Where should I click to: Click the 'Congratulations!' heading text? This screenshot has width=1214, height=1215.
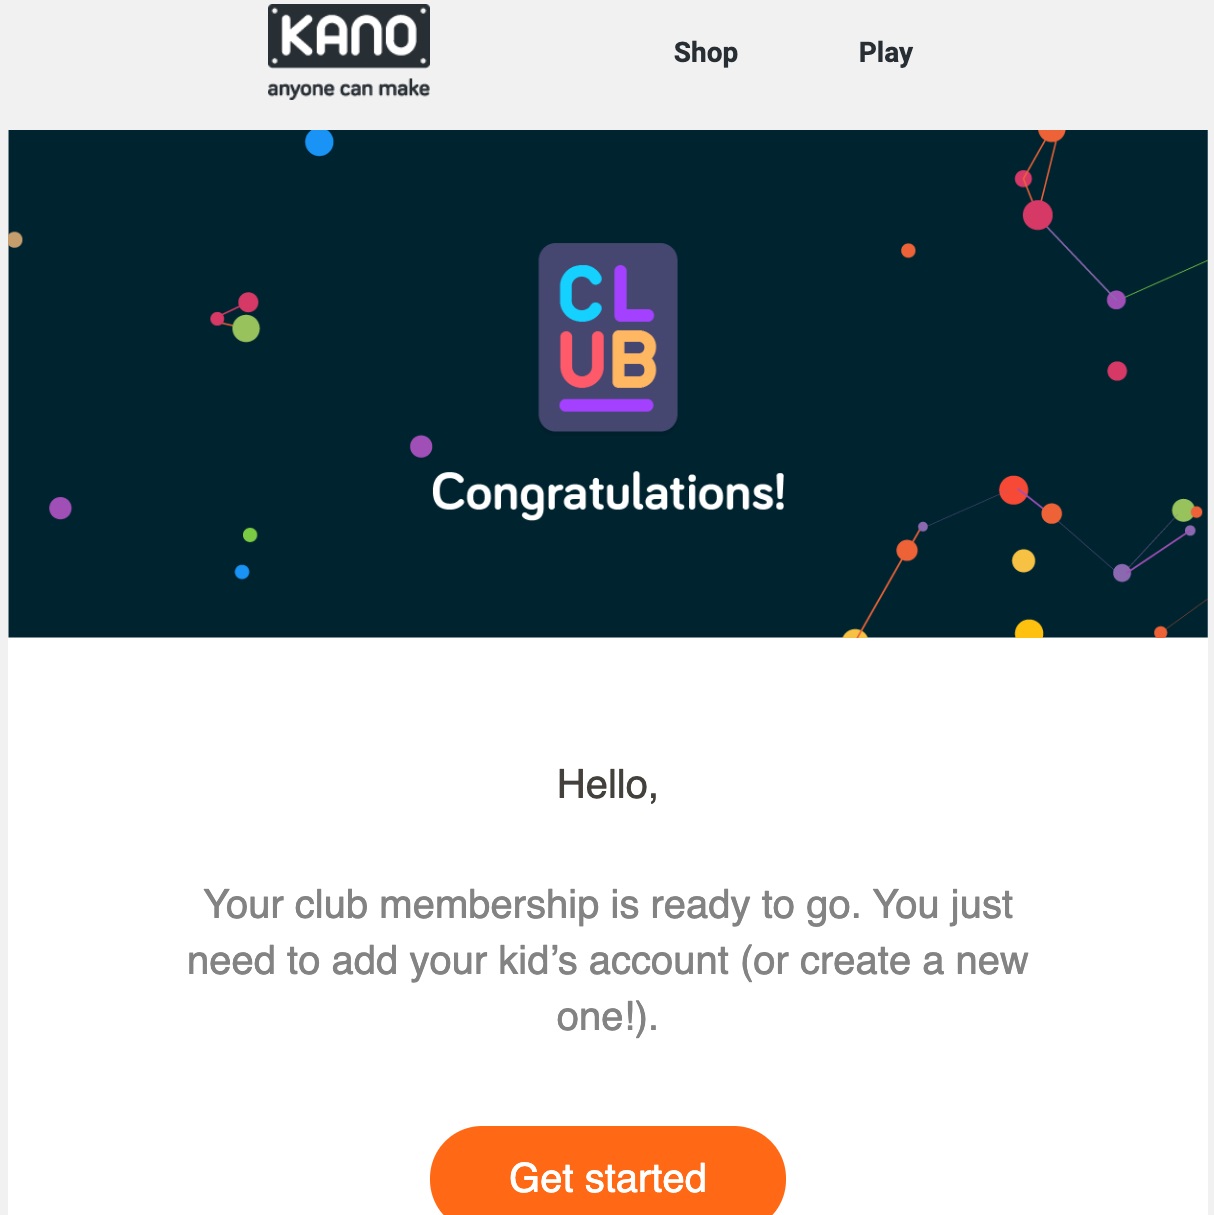(607, 492)
